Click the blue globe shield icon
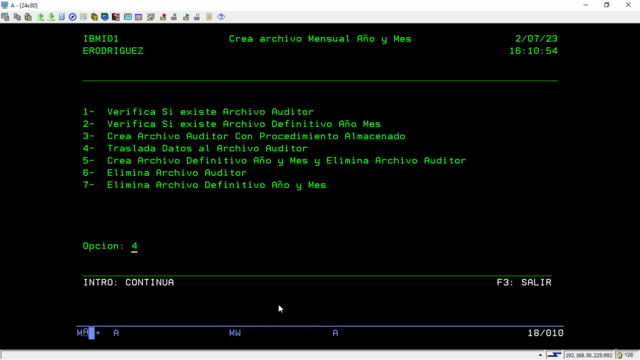 pos(105,17)
